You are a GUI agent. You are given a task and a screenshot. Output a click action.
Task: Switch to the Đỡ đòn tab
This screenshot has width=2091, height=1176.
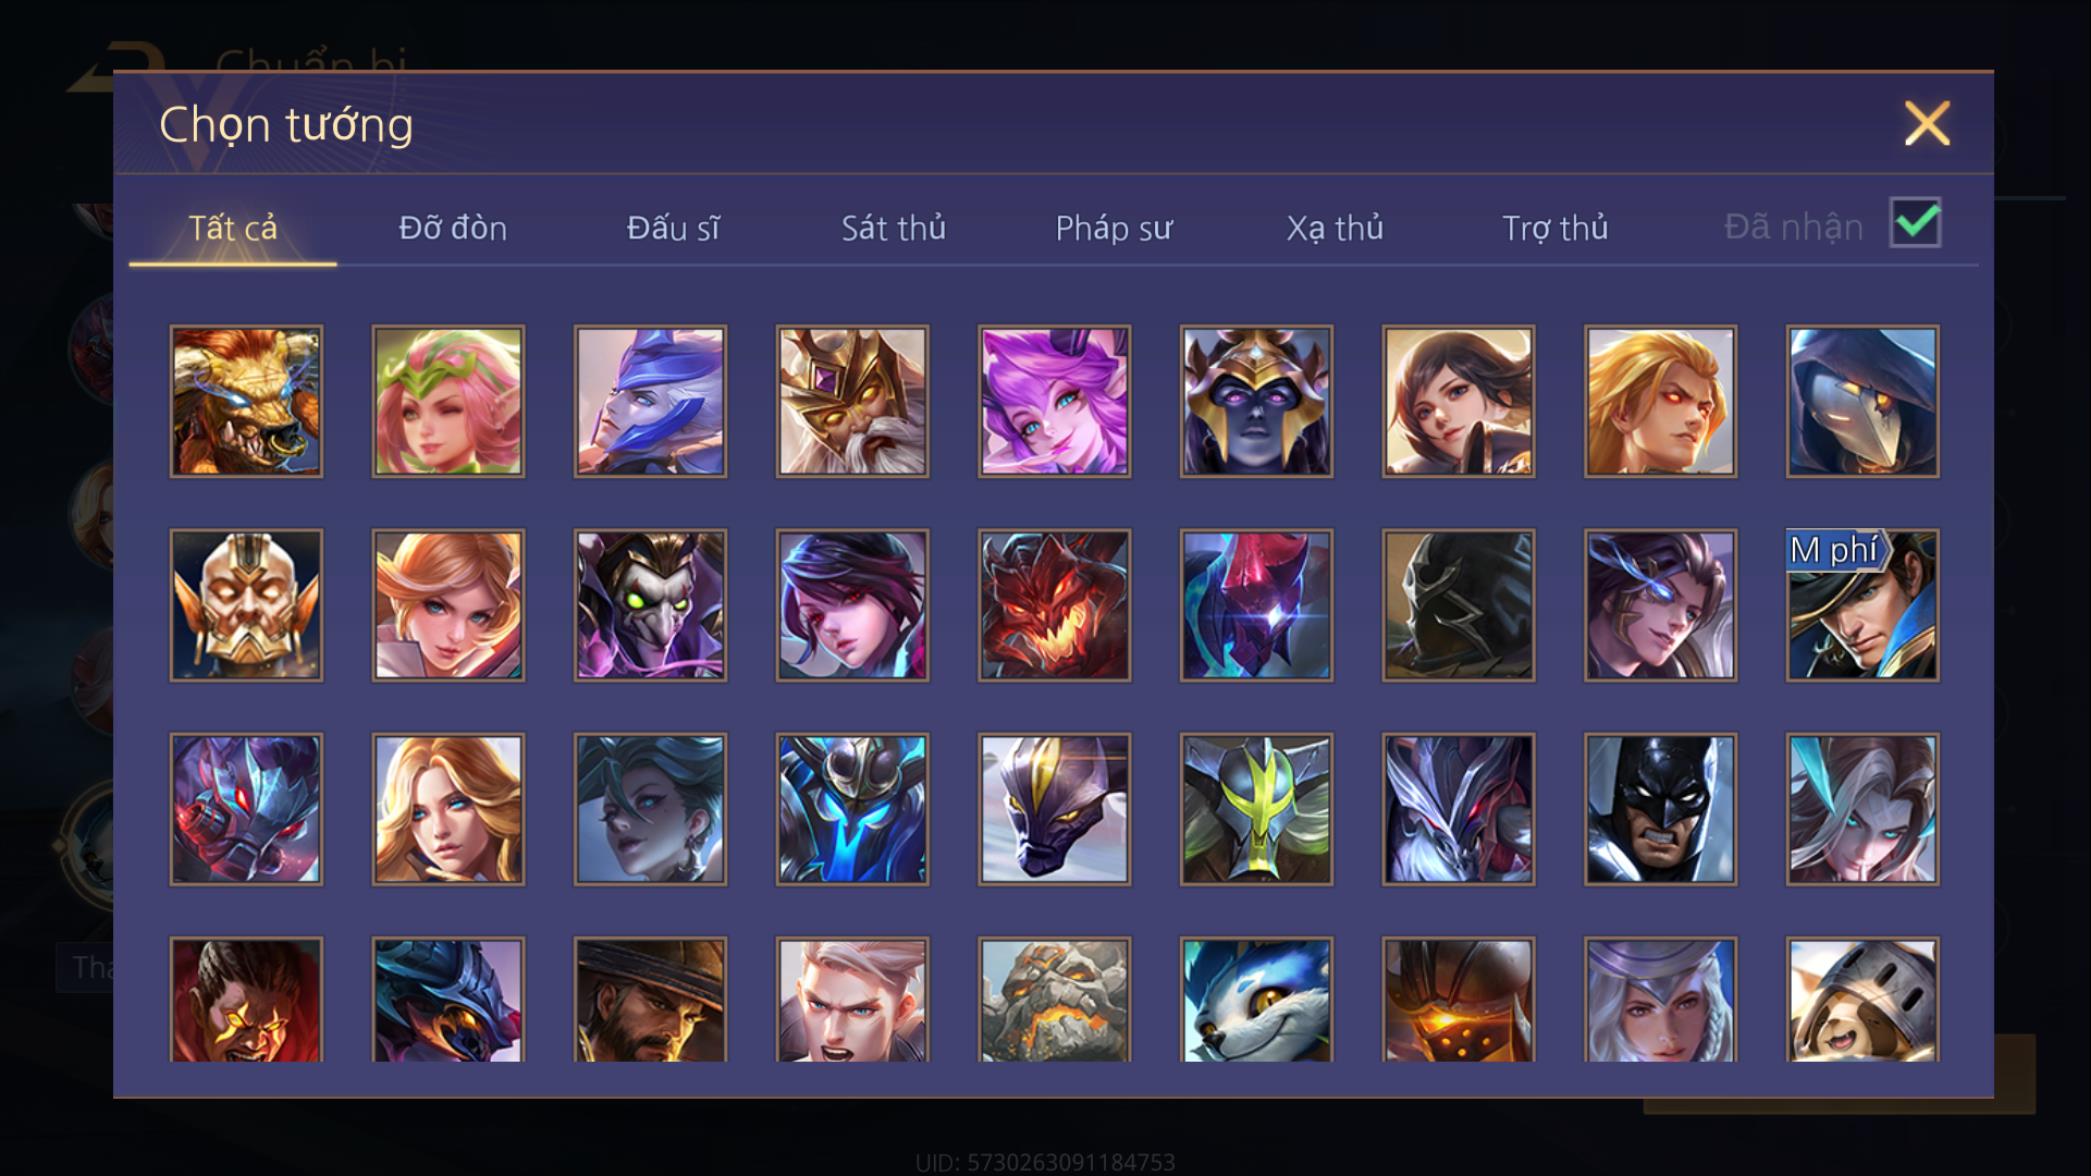pos(453,228)
